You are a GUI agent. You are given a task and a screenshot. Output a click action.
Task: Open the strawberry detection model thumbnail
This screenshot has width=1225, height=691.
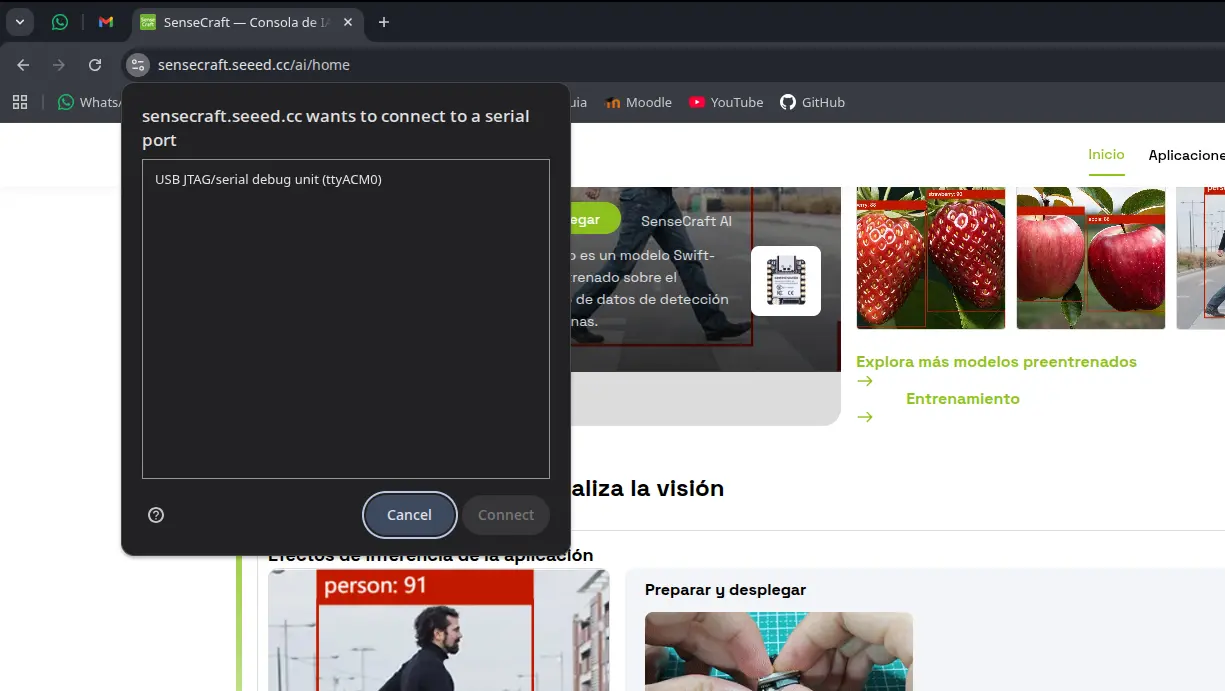(931, 258)
